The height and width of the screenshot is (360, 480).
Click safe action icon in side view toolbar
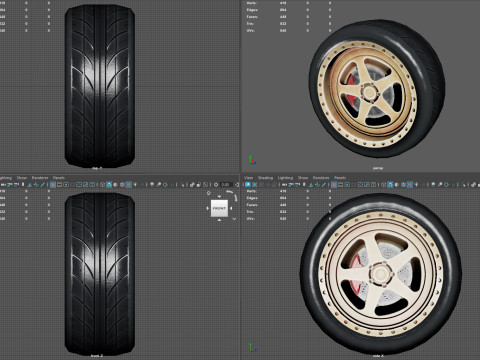tap(367, 184)
